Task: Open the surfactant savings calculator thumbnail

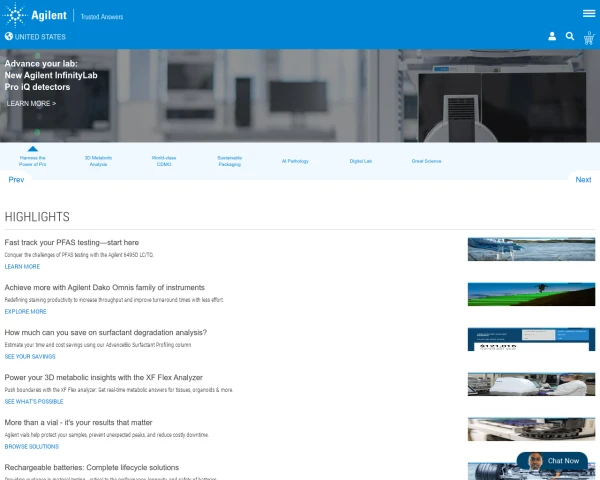Action: tap(531, 339)
